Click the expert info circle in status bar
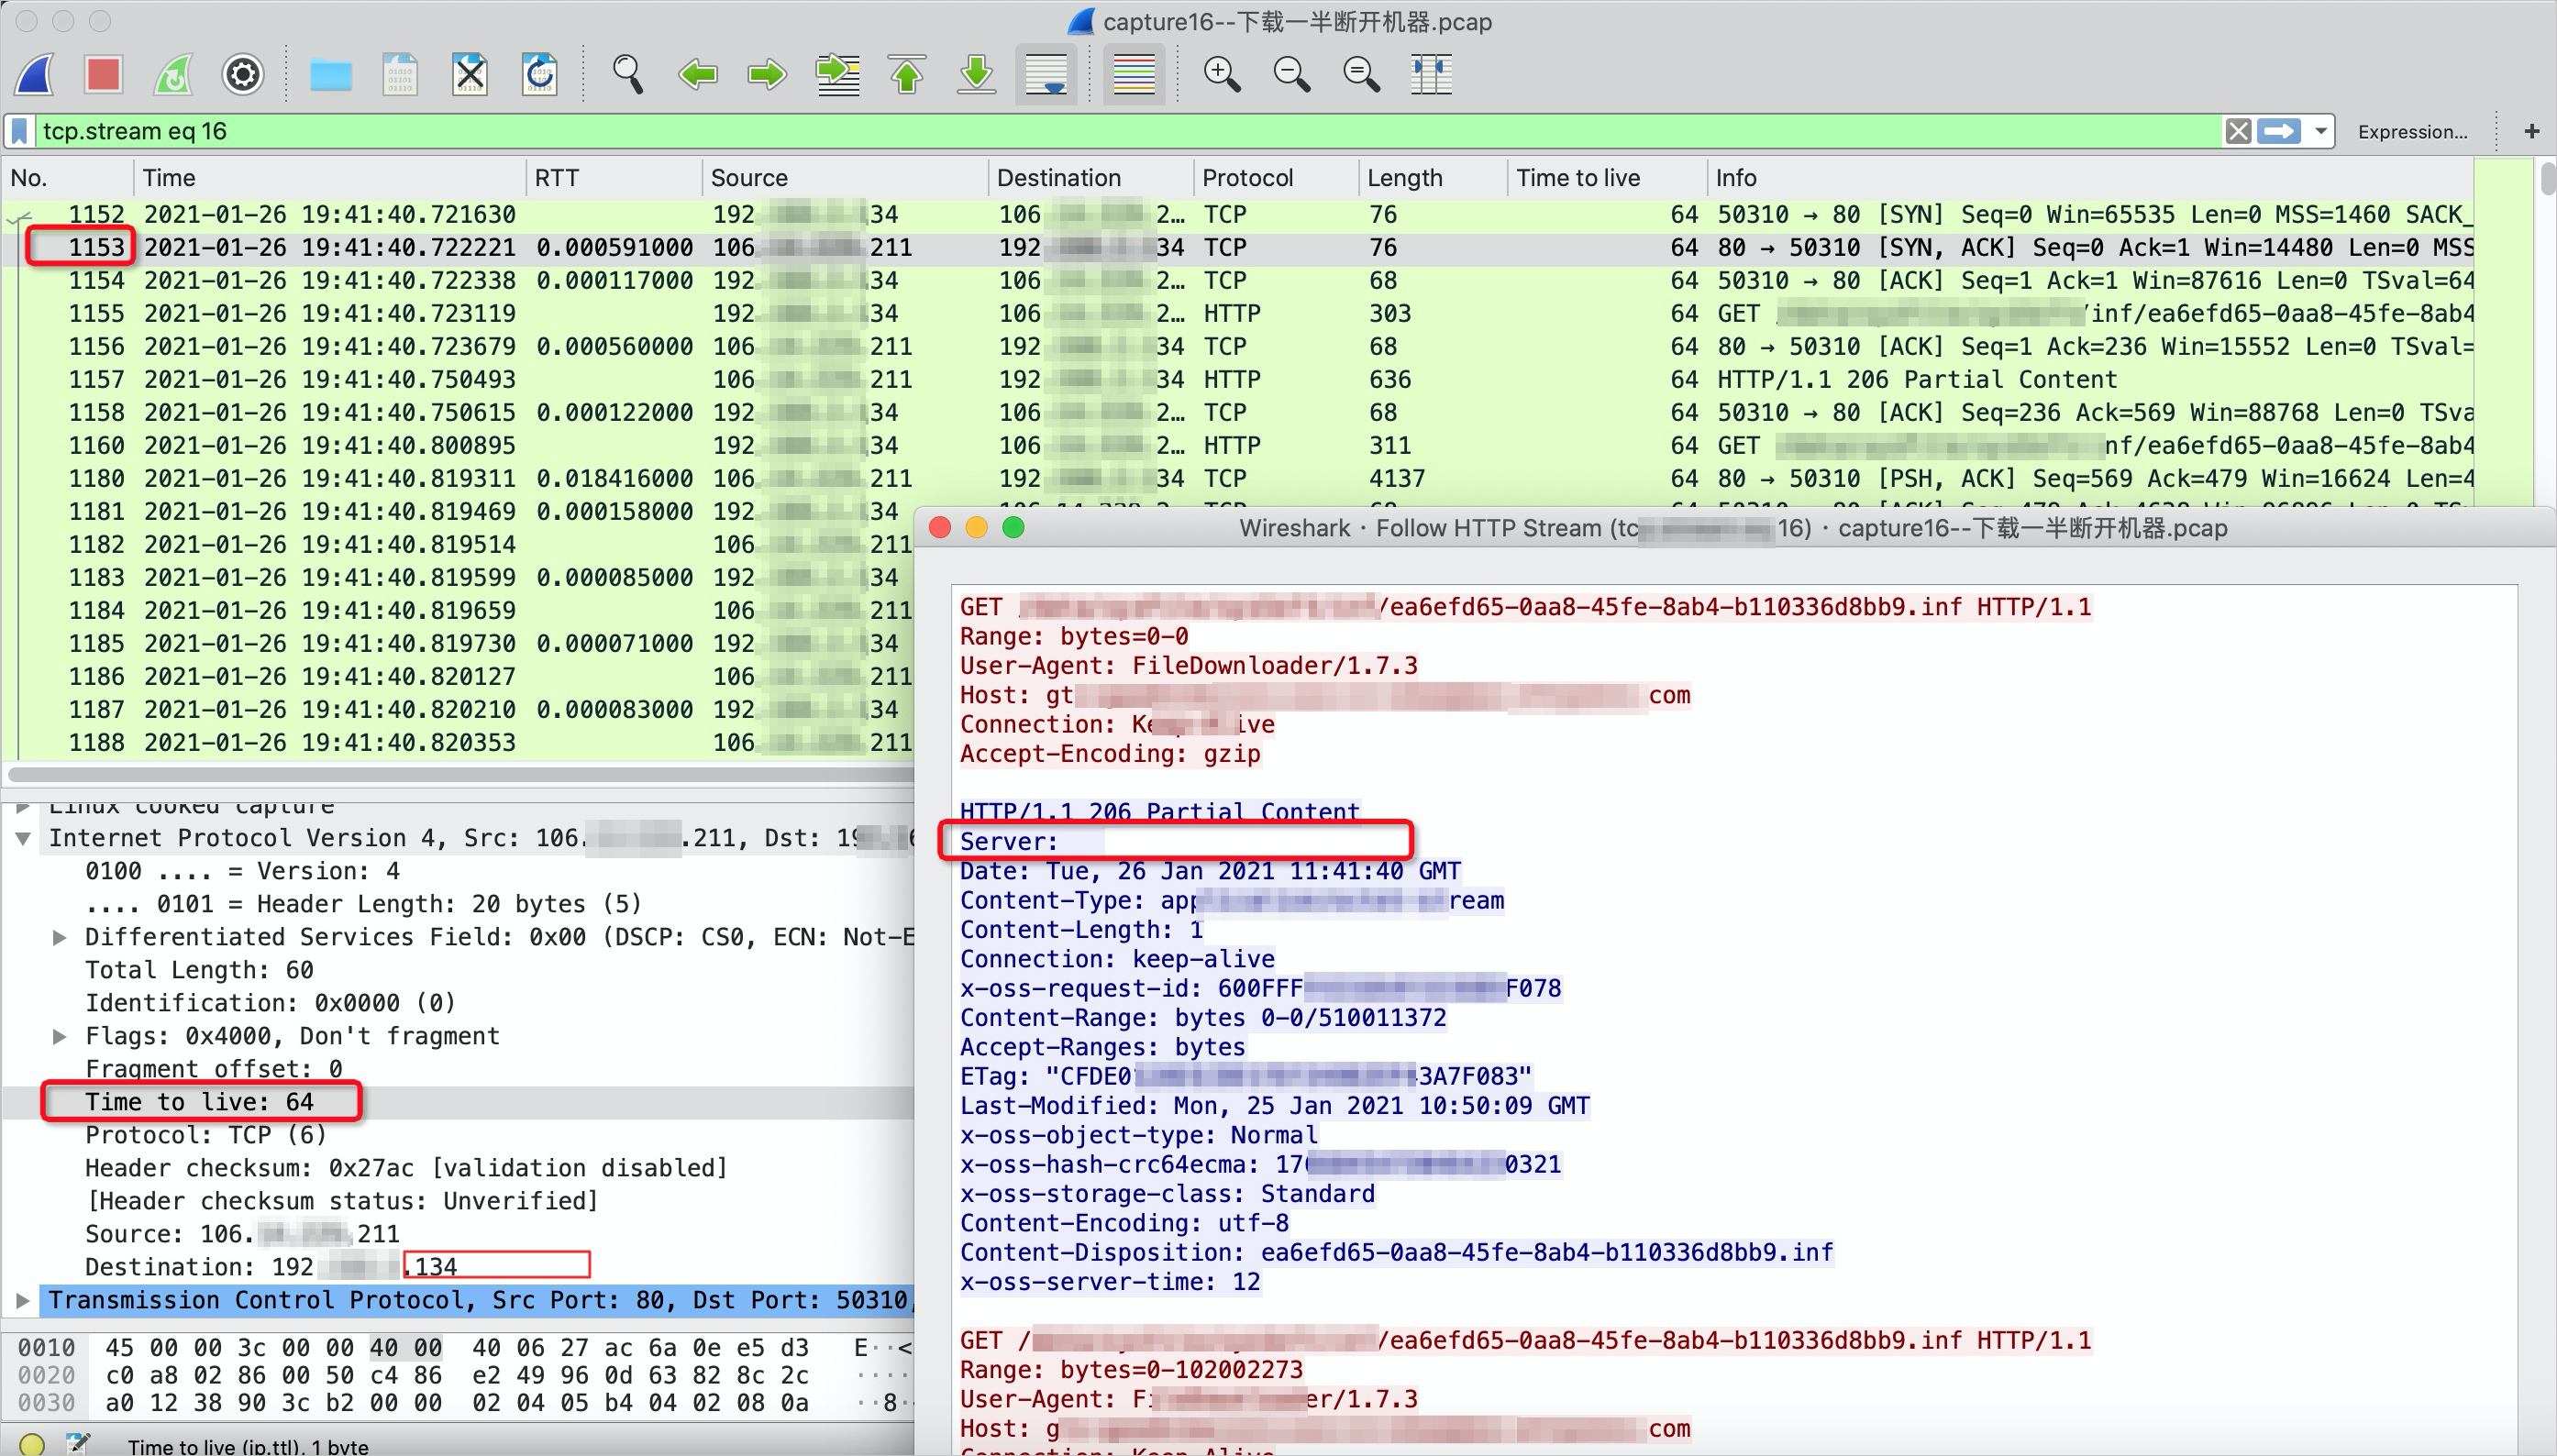This screenshot has width=2557, height=1456. pos(32,1444)
